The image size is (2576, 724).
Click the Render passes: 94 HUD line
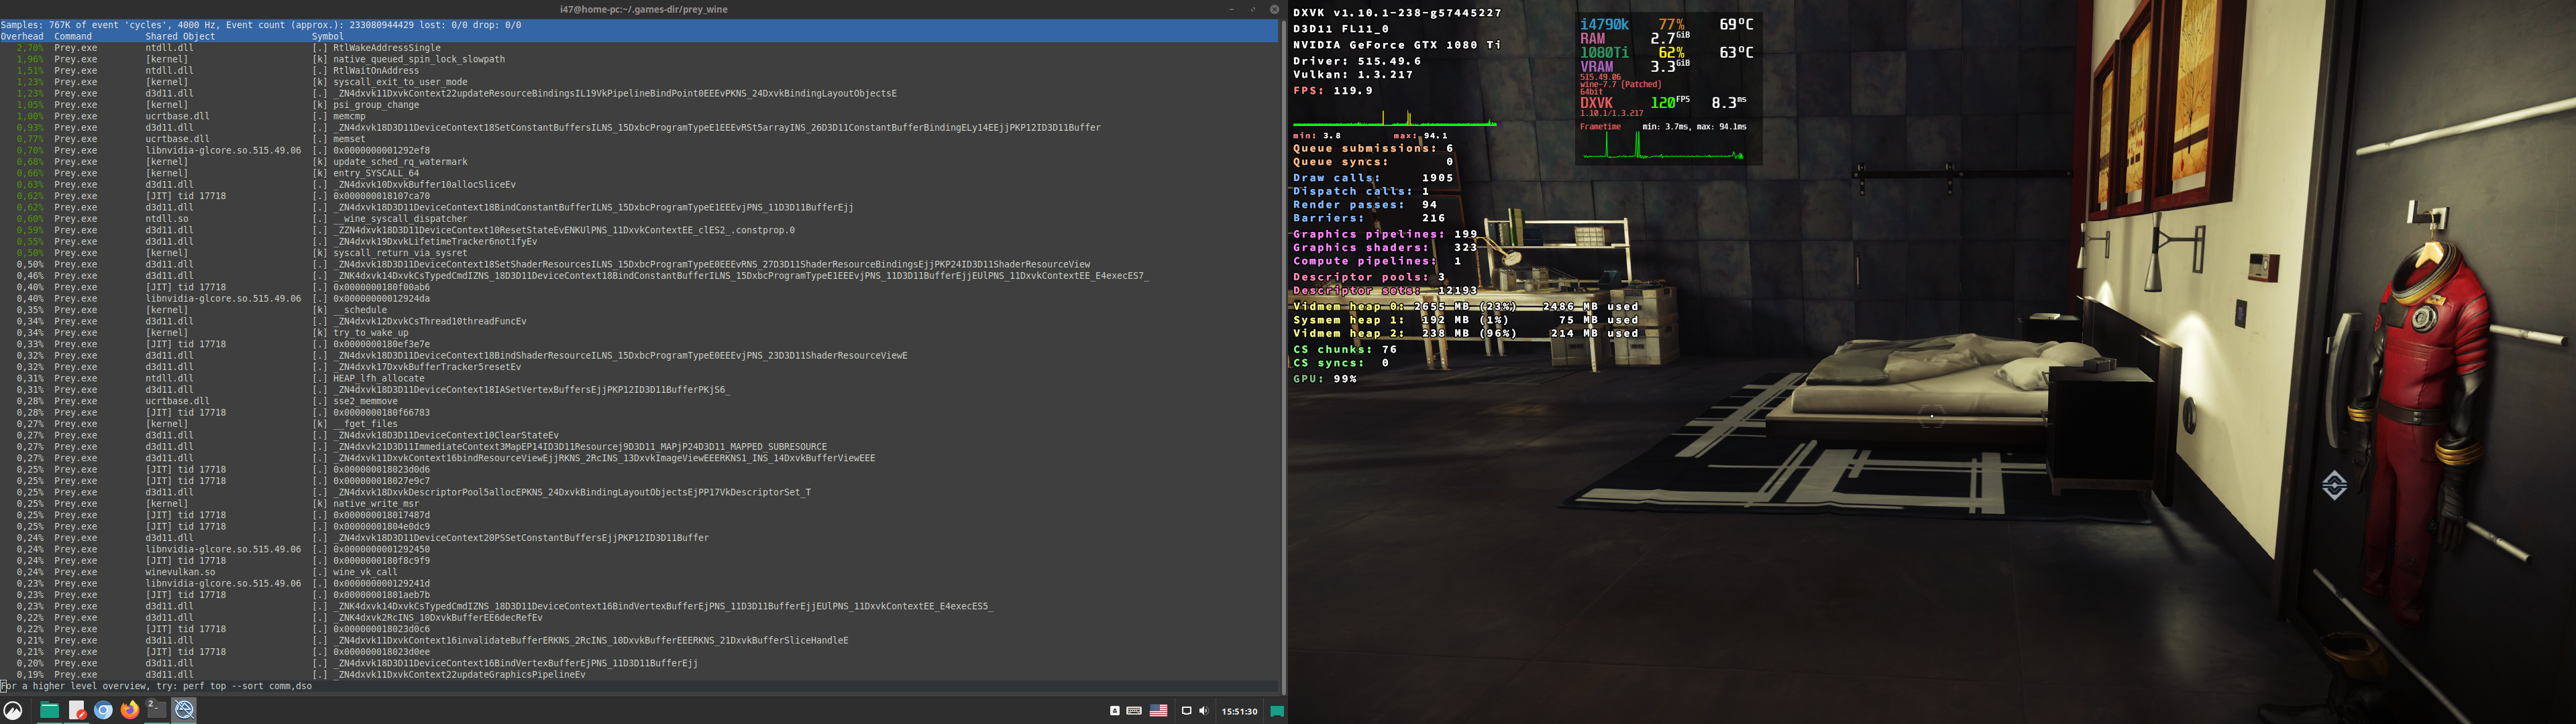pos(1365,205)
